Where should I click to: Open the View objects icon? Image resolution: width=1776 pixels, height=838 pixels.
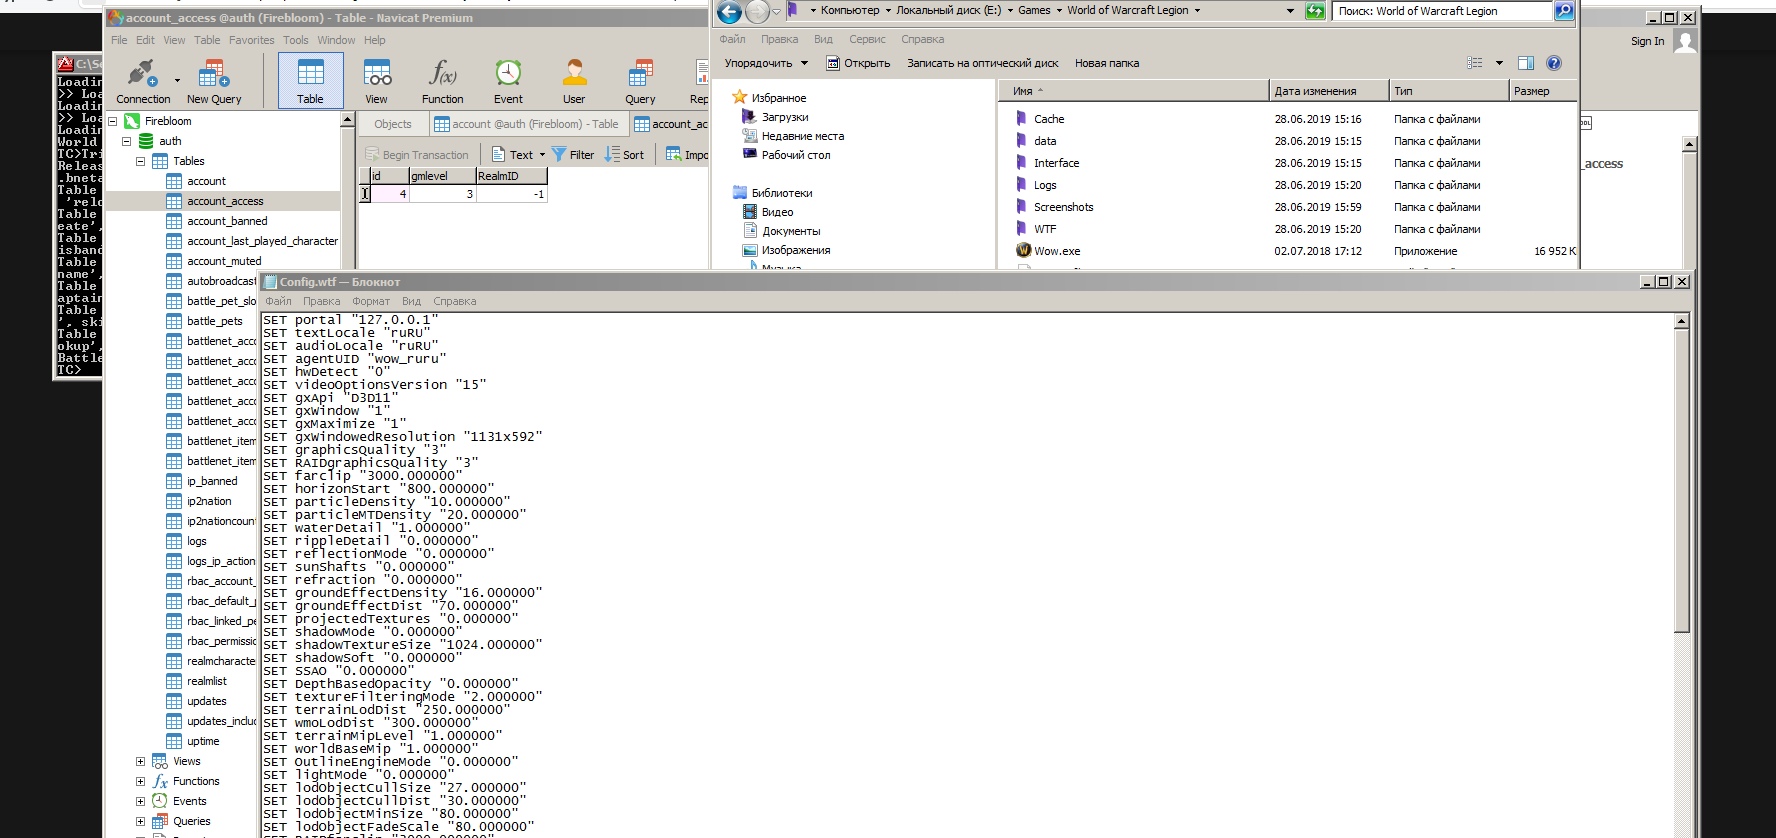pos(376,81)
